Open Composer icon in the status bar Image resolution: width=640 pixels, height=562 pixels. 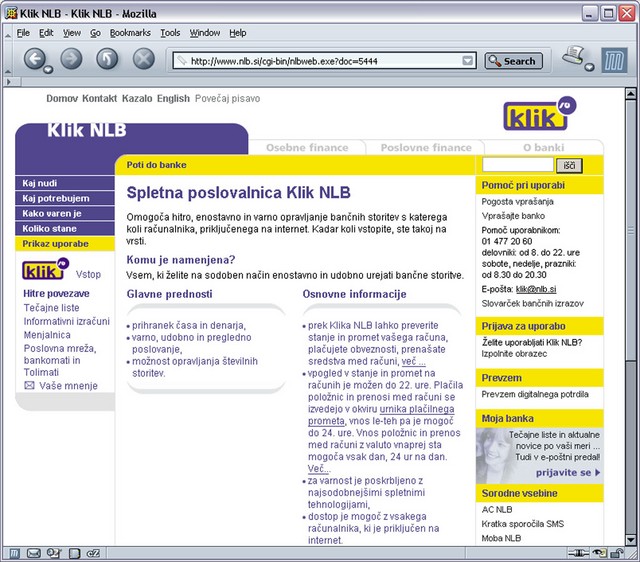(54, 553)
